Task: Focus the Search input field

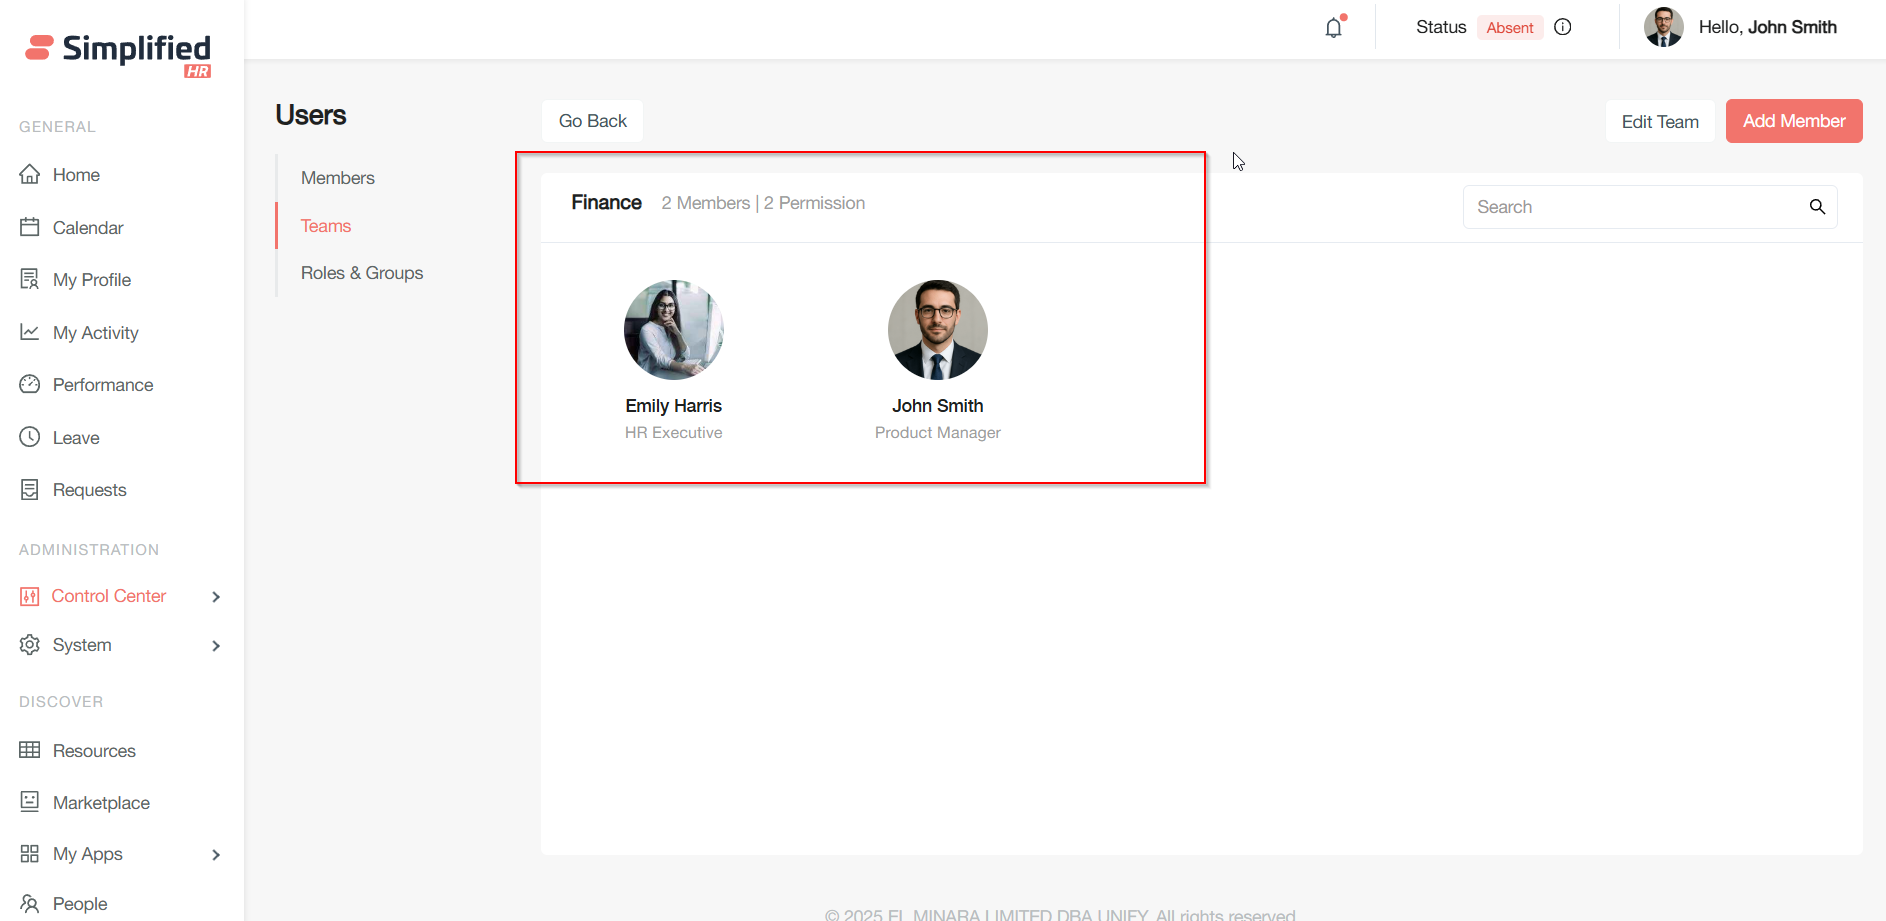Action: coord(1635,207)
